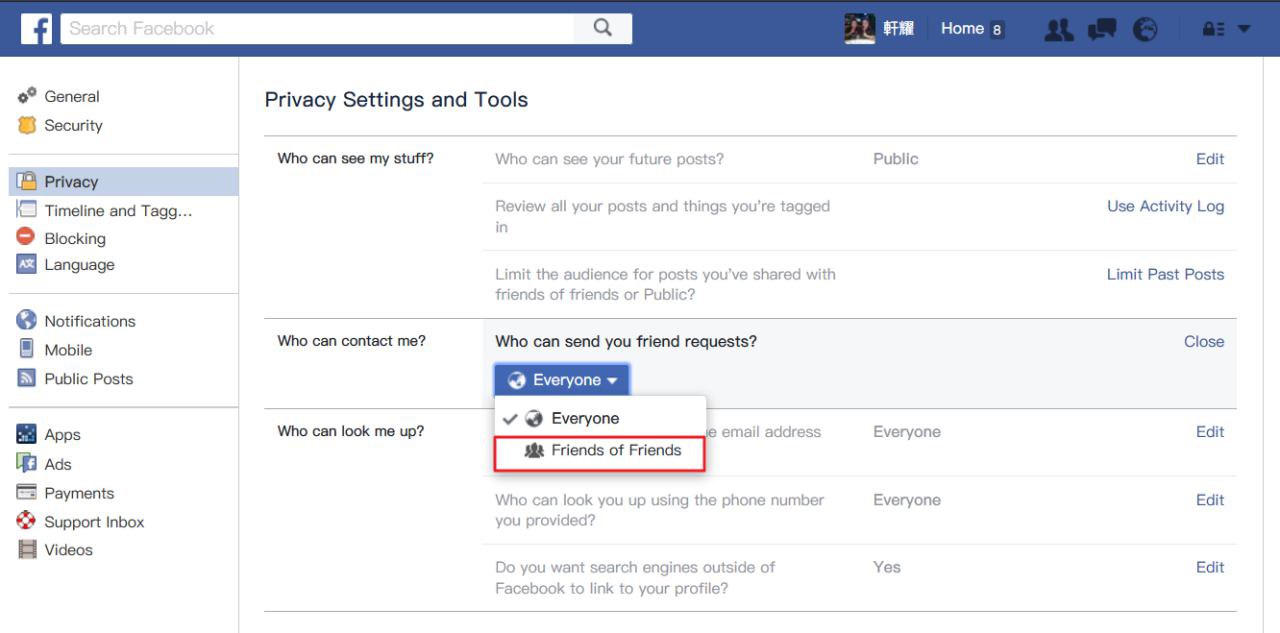Click 'Who can send you friend requests?' text

626,341
